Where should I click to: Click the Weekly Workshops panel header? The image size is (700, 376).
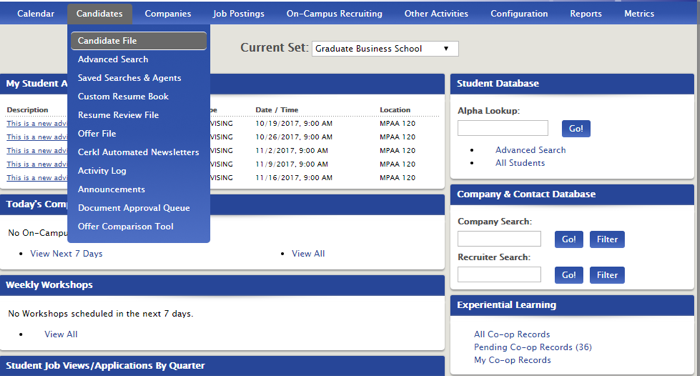click(222, 285)
